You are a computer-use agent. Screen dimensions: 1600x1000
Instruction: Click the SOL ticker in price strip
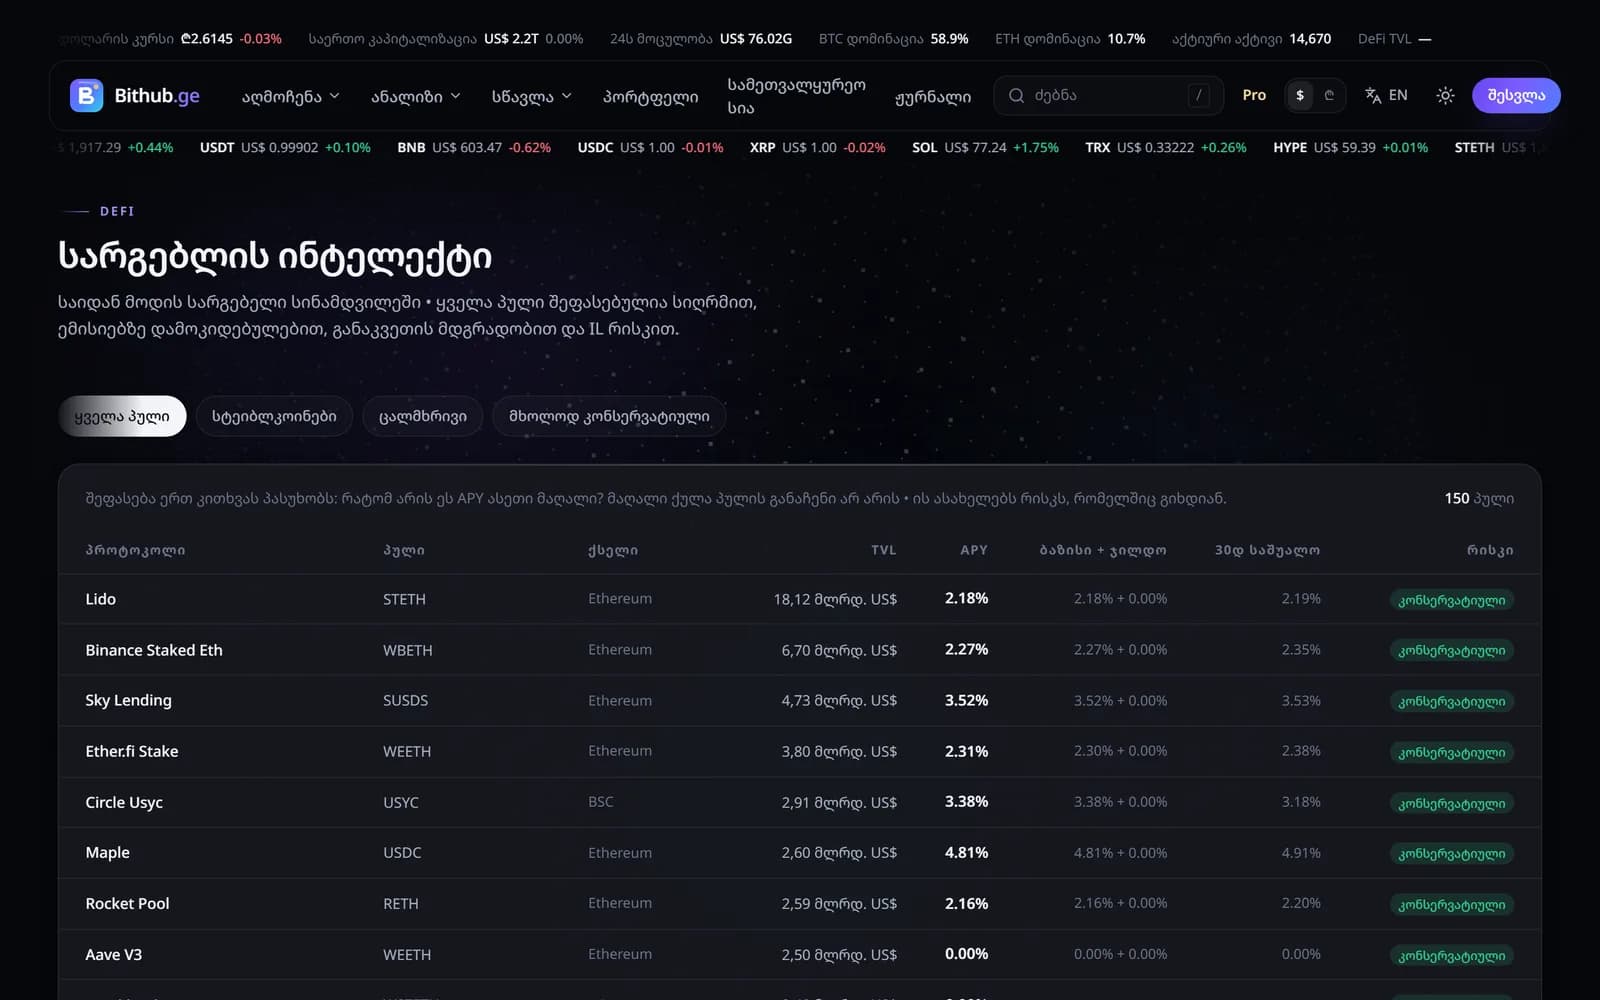tap(985, 147)
